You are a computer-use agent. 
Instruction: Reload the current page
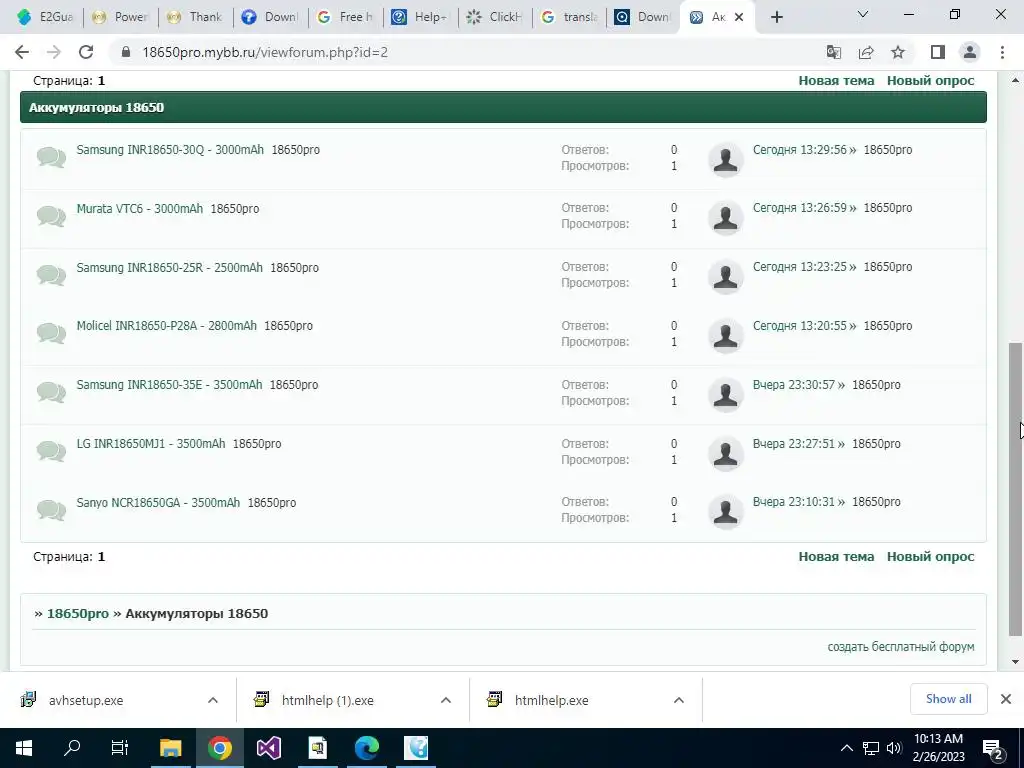(86, 52)
